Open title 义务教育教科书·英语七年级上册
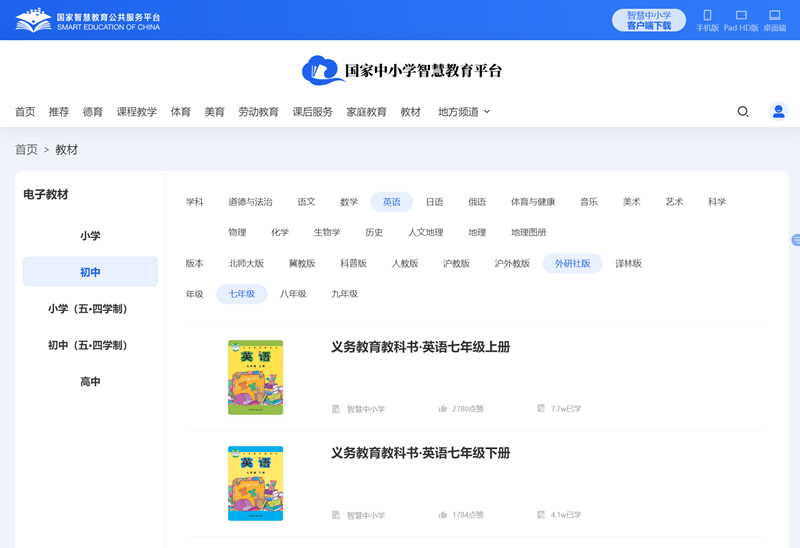Screen dimensions: 800x548 point(420,347)
